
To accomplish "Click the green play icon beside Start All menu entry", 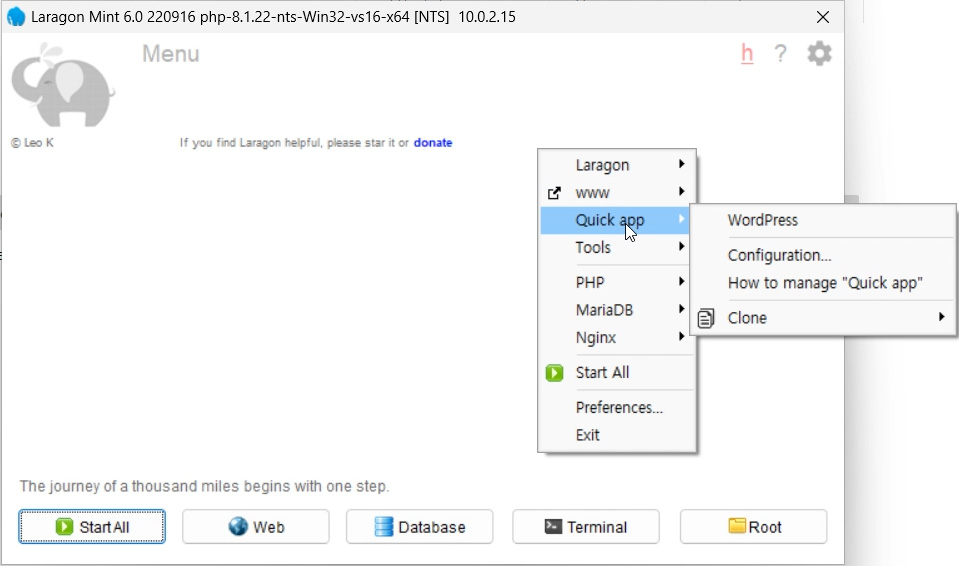I will 554,373.
